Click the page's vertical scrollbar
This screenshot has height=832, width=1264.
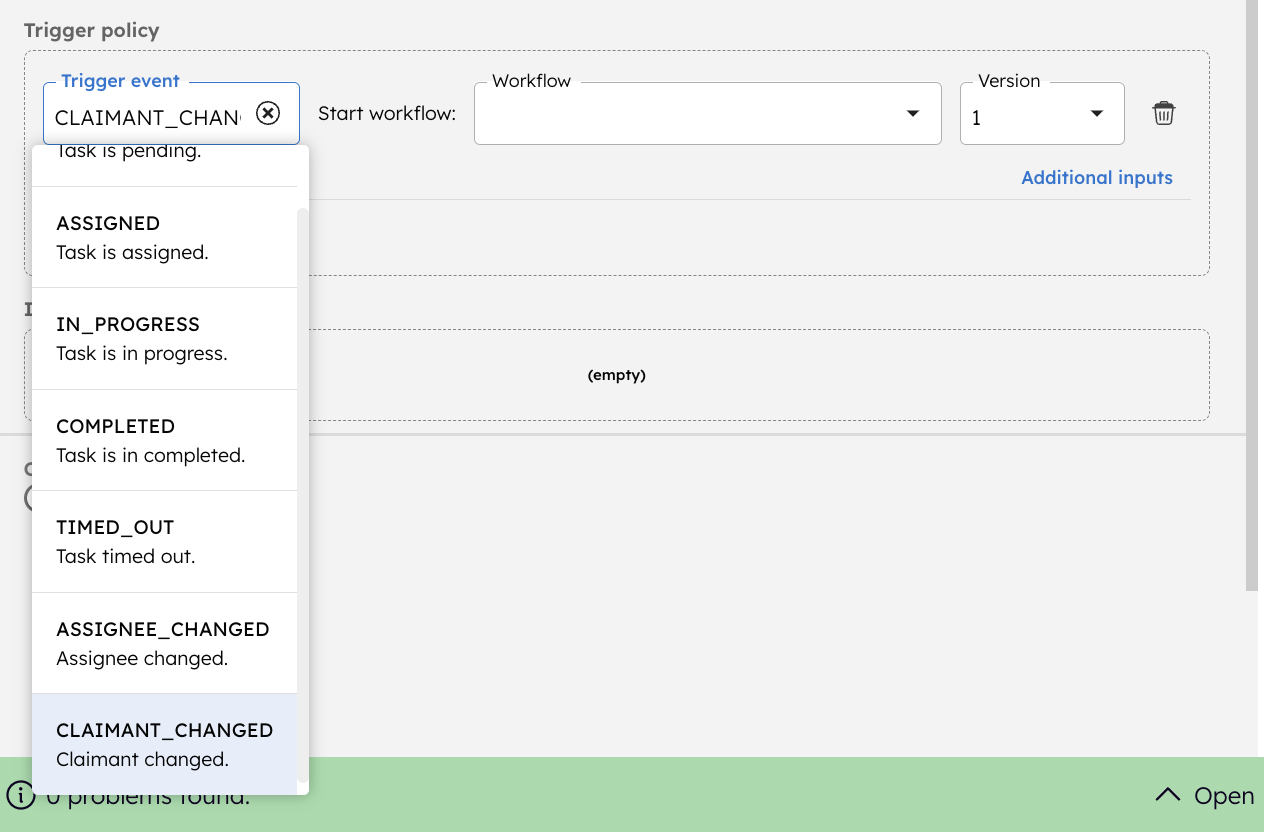(1251, 300)
